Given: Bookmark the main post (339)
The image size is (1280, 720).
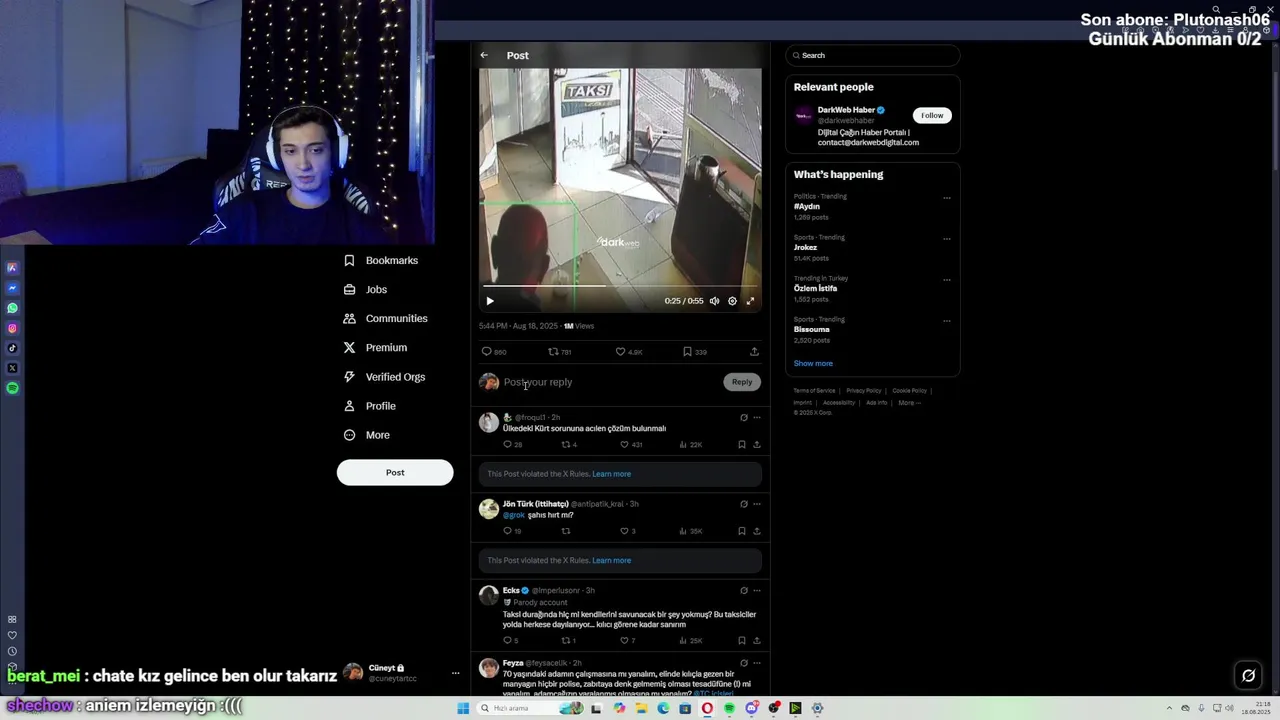Looking at the screenshot, I should [695, 352].
